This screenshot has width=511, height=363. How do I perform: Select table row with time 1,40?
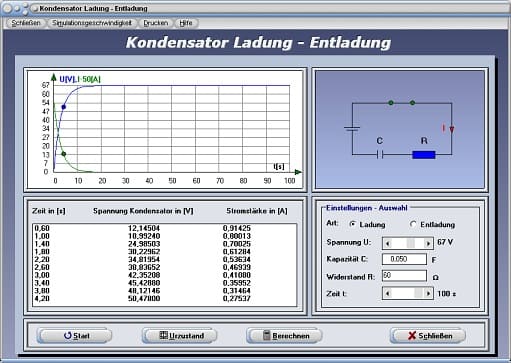(x=164, y=244)
